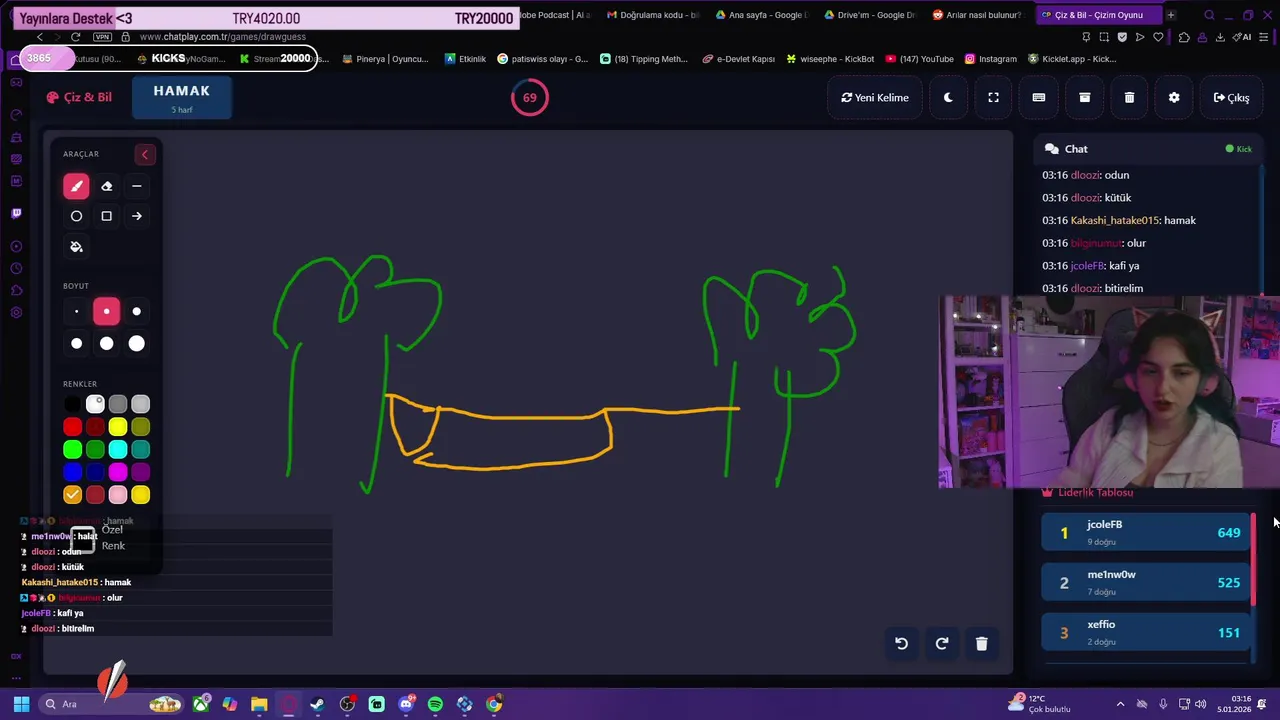Open the keyboard shortcuts icon
This screenshot has width=1280, height=720.
pyautogui.click(x=1038, y=98)
